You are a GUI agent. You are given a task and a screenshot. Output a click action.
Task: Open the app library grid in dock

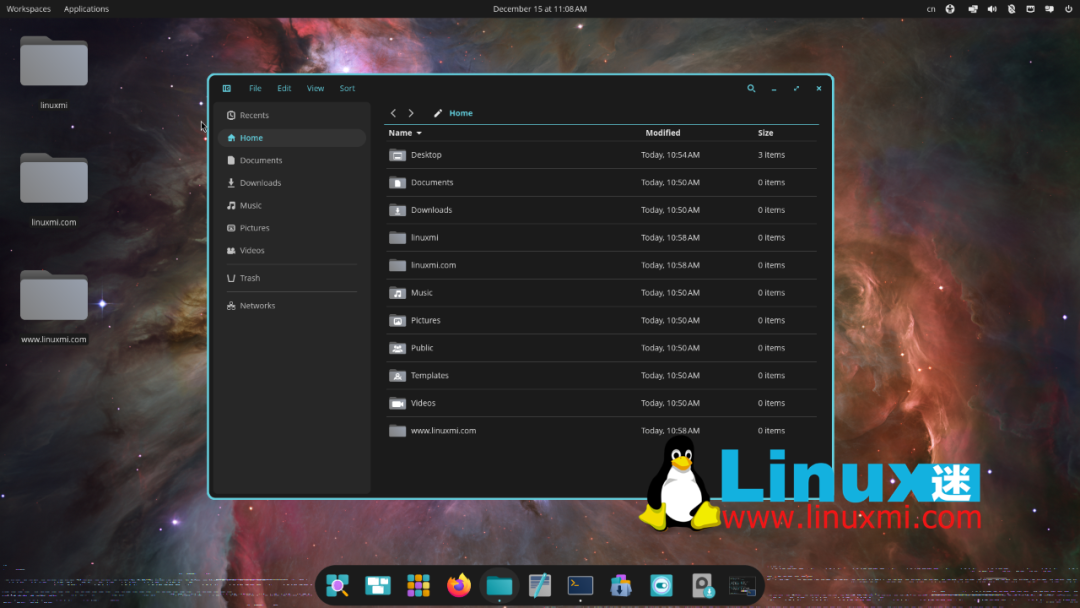pos(418,585)
